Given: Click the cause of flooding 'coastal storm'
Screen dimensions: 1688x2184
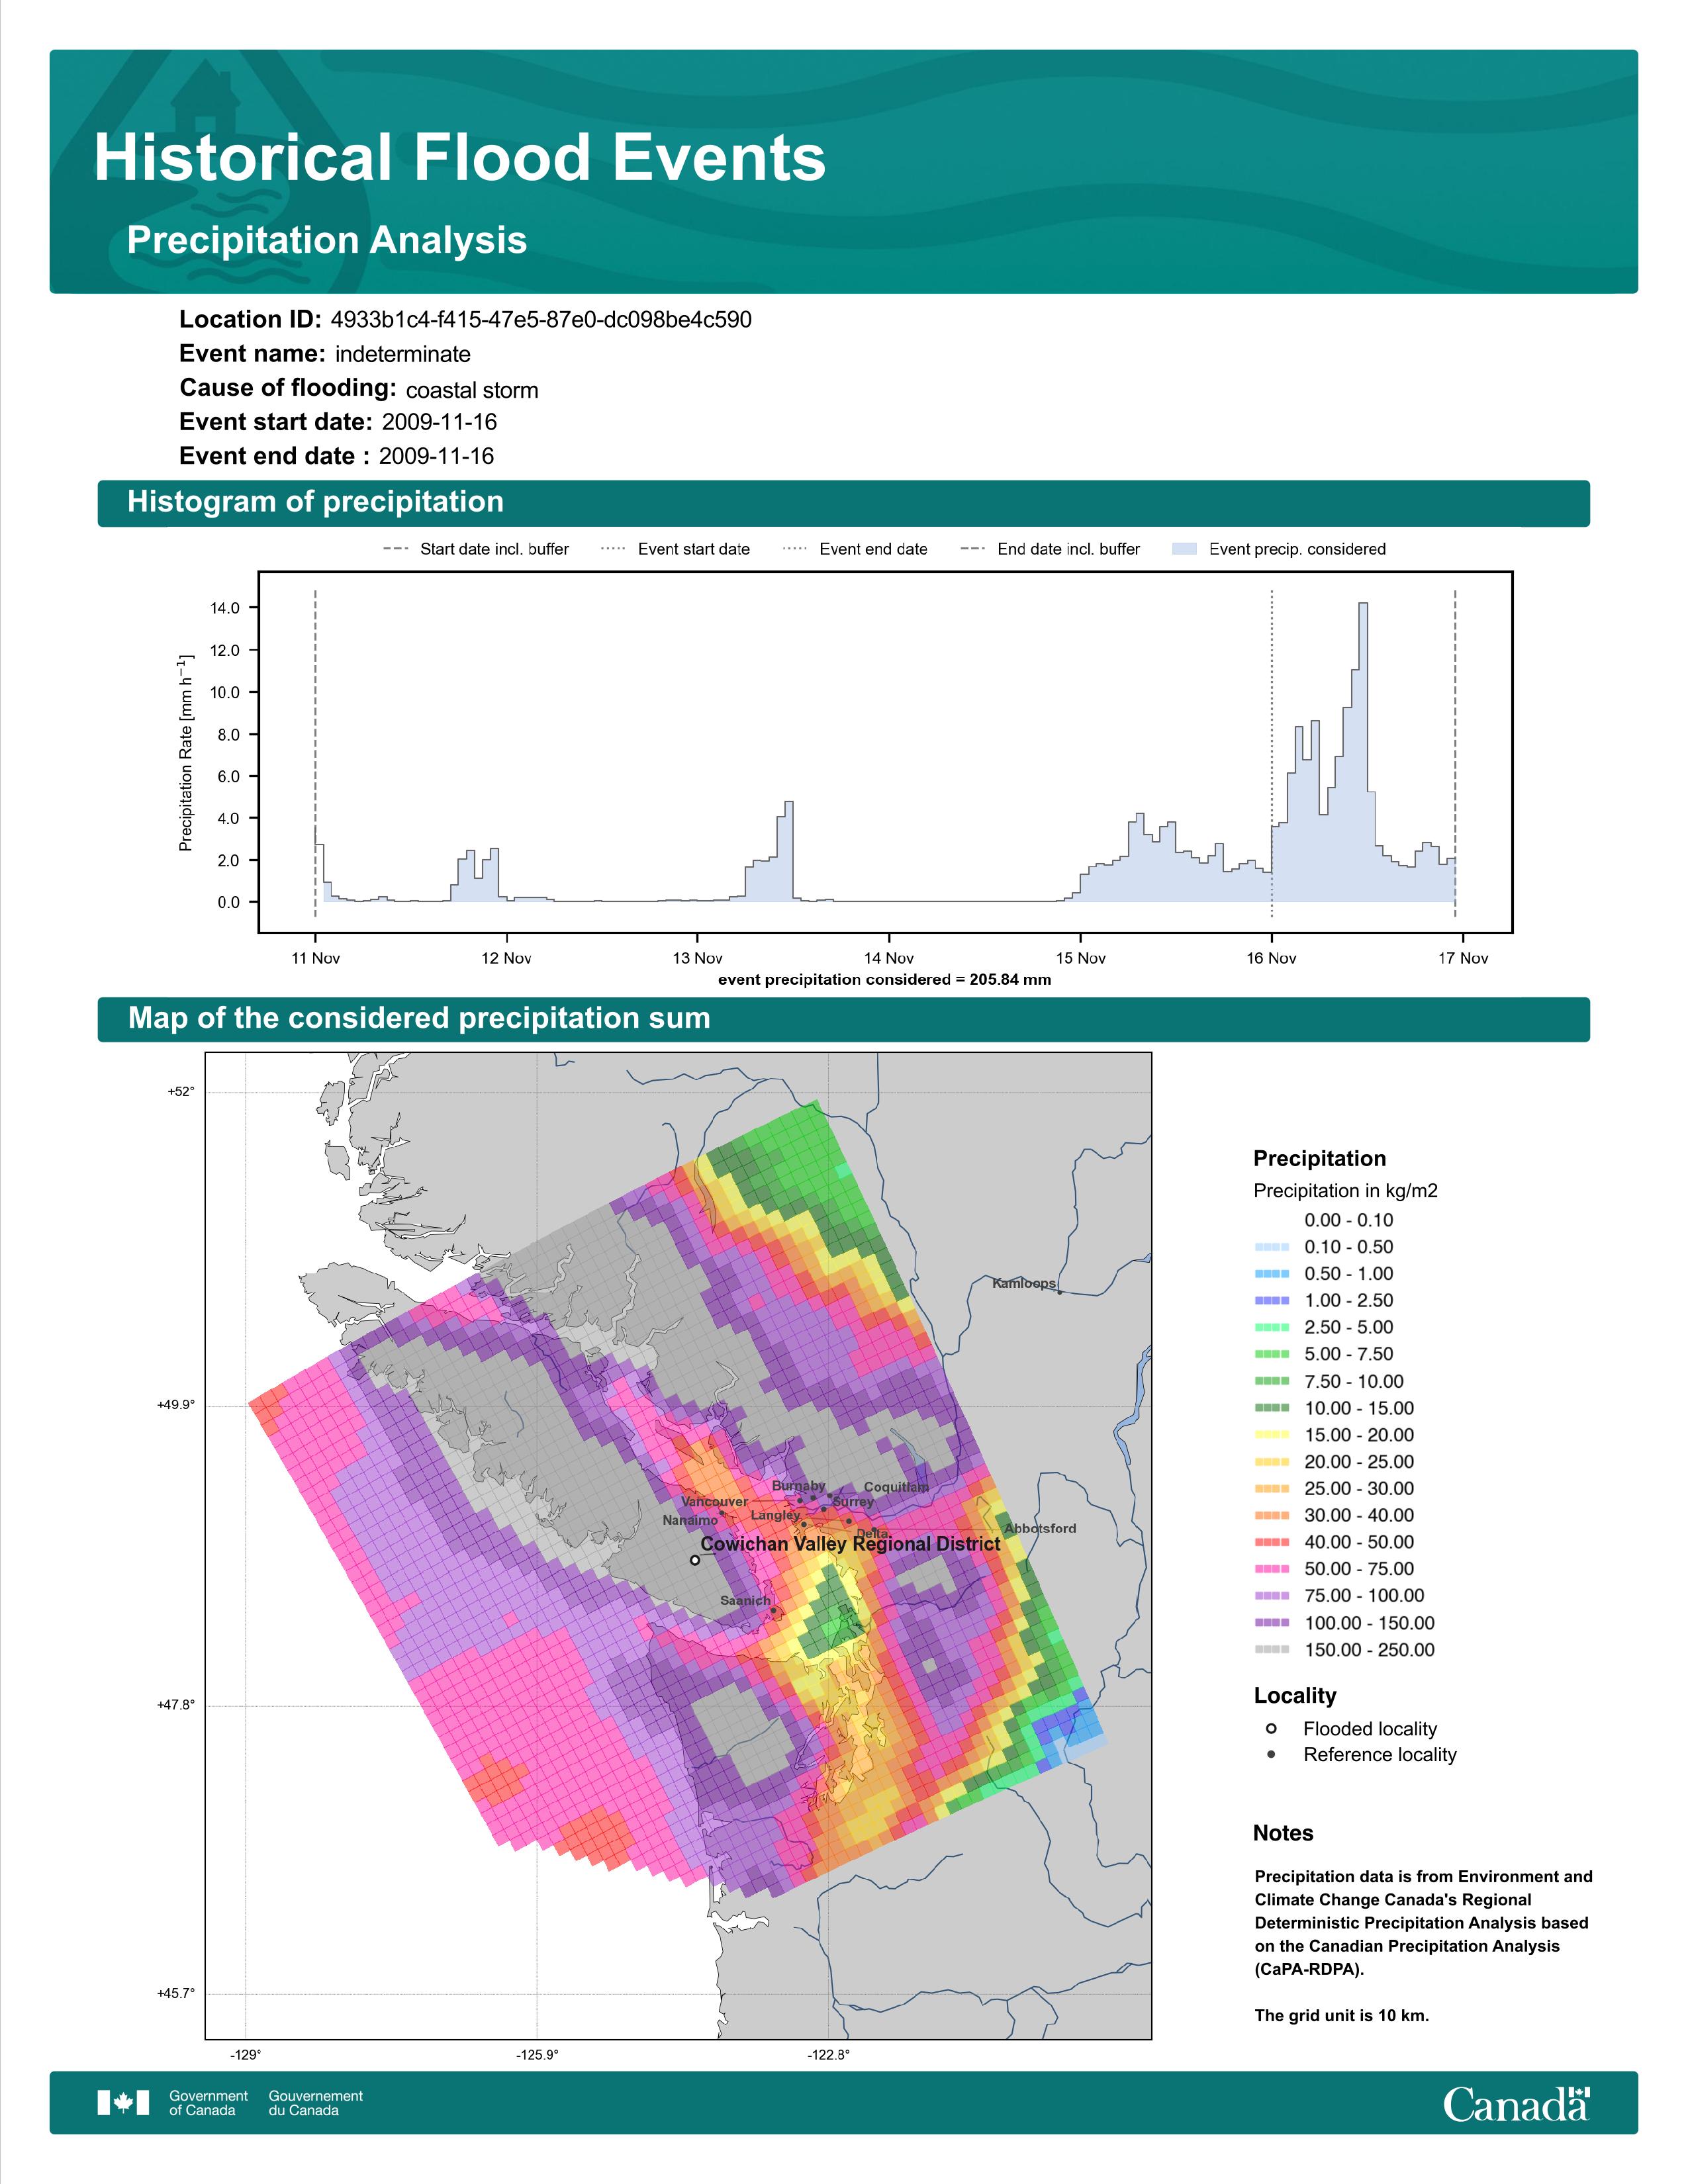Looking at the screenshot, I should pyautogui.click(x=472, y=390).
